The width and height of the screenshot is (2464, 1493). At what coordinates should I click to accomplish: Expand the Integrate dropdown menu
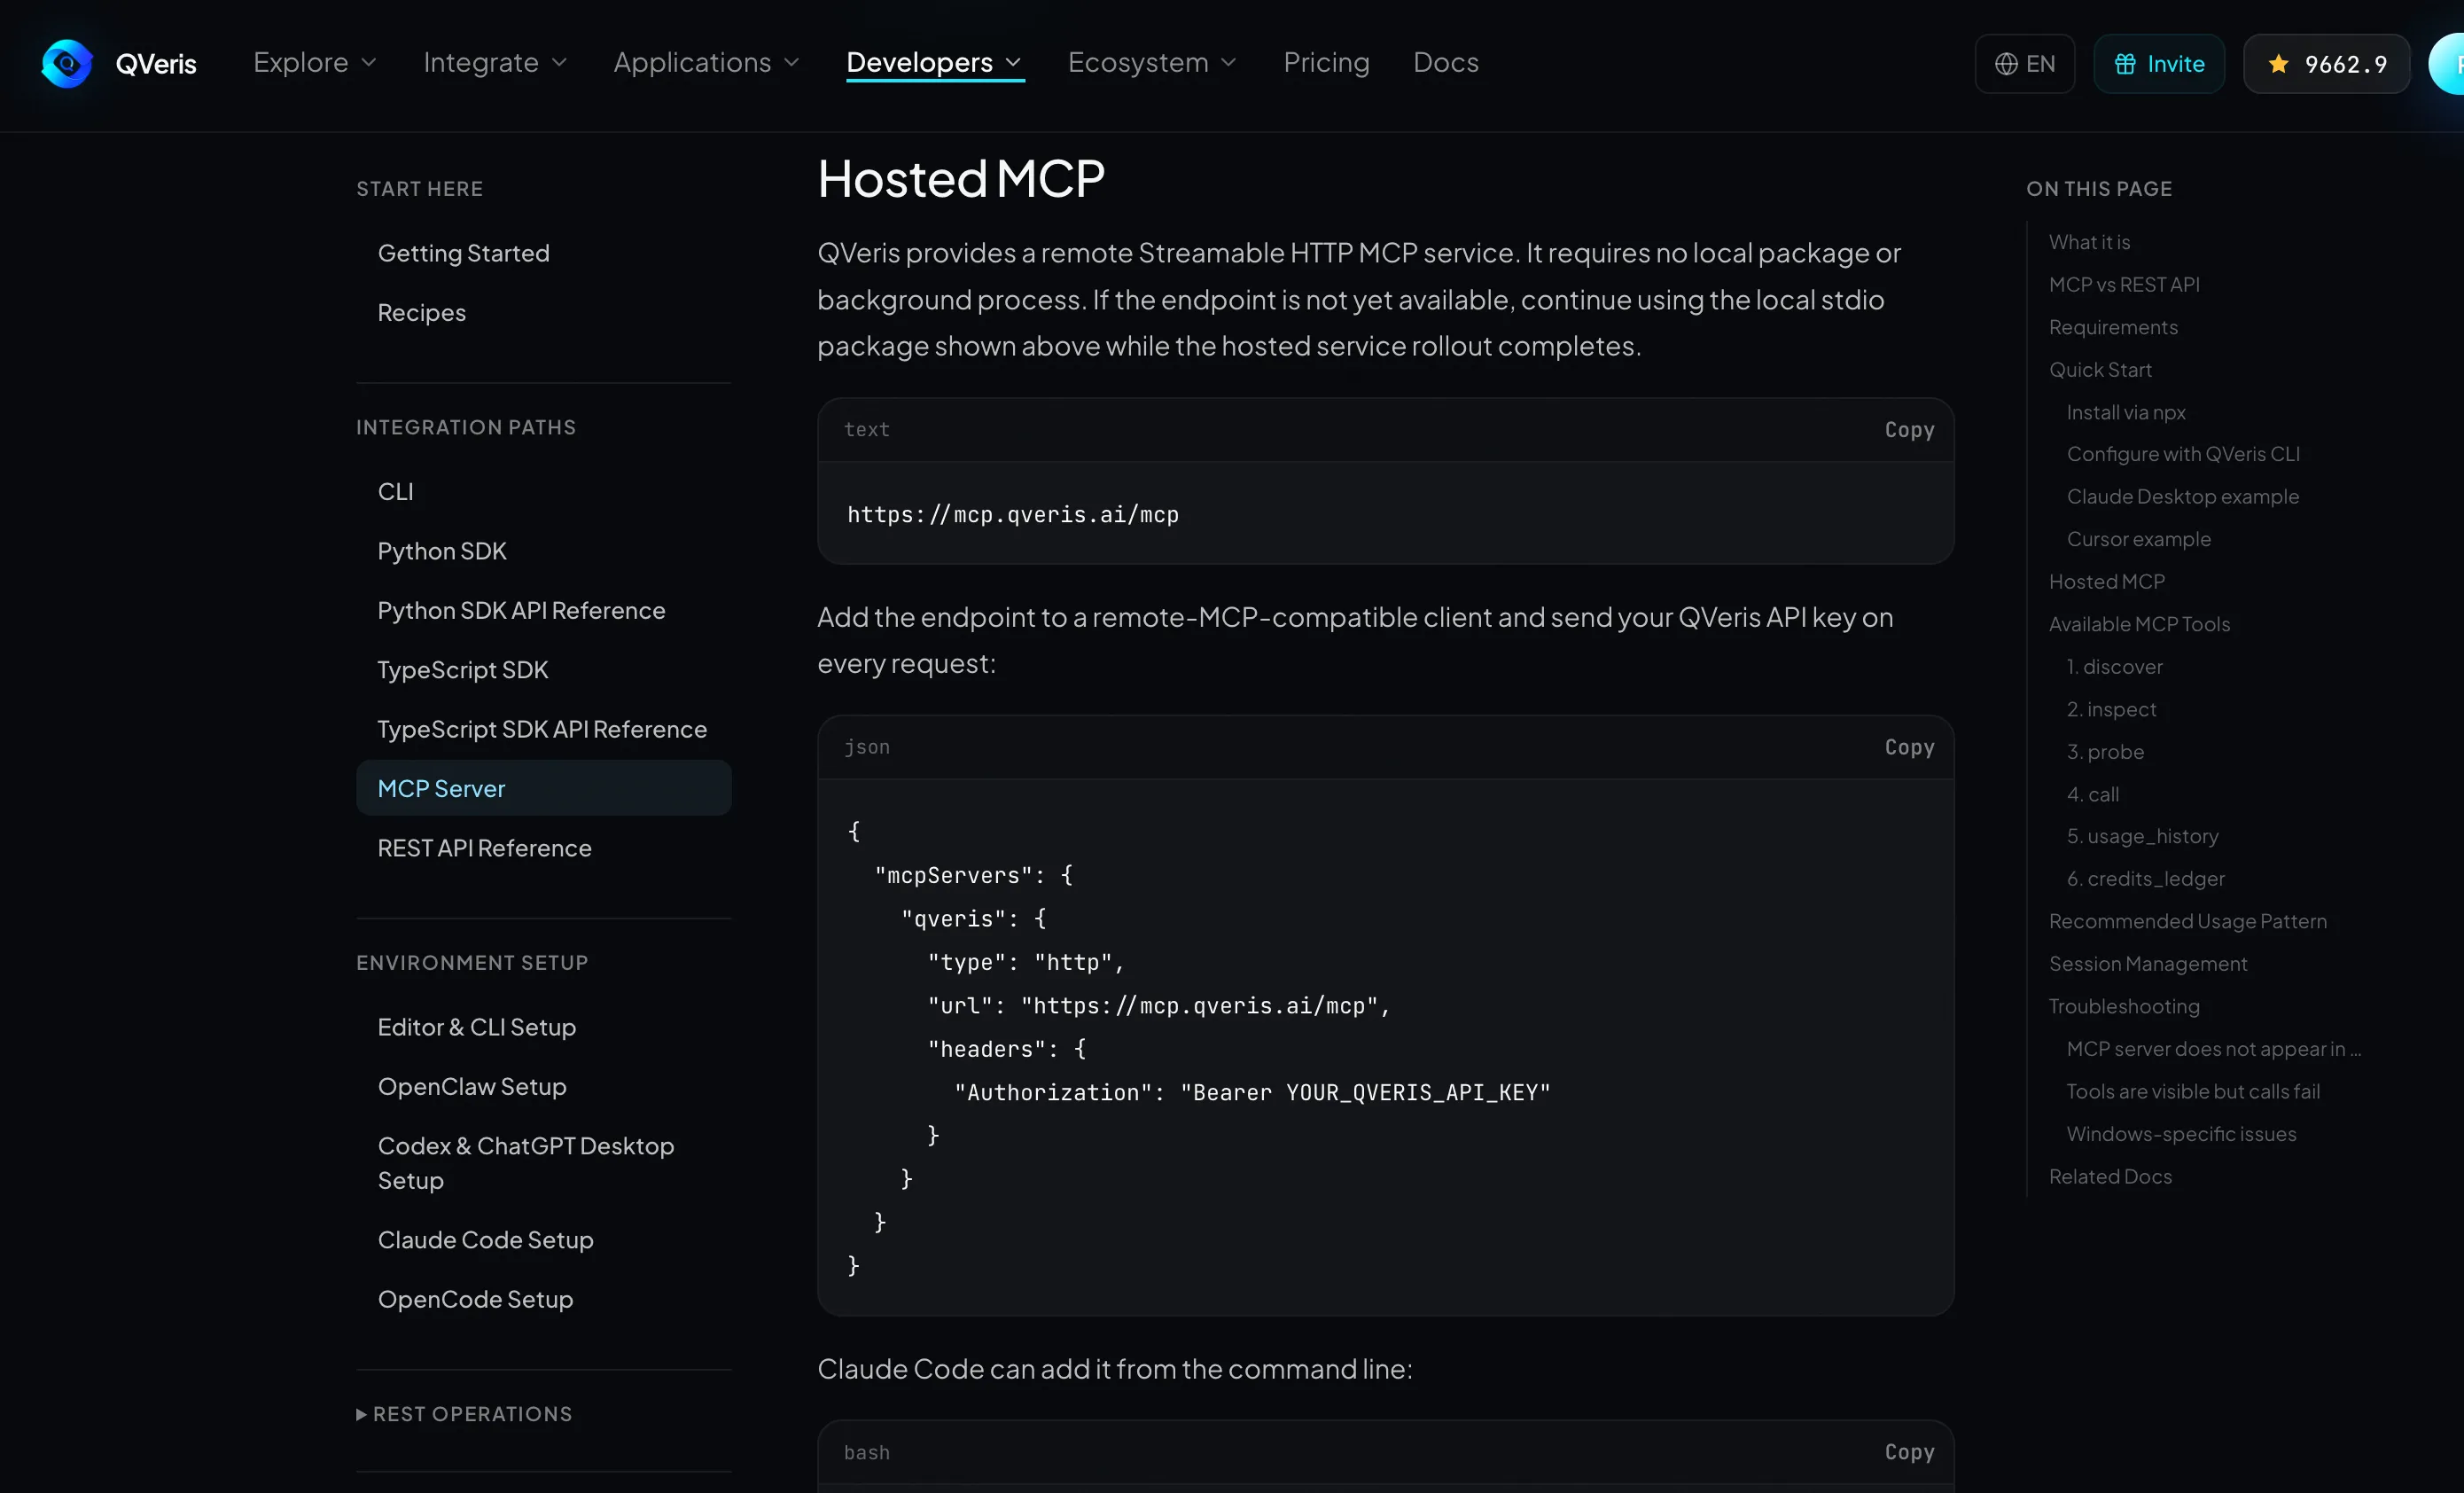[x=495, y=62]
